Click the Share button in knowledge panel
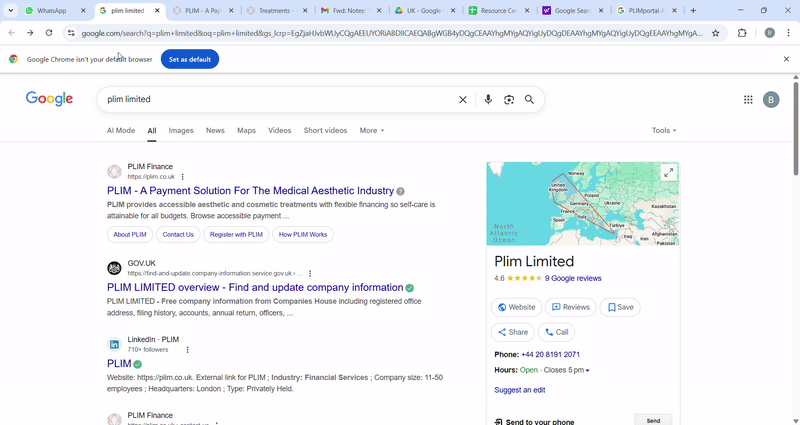Image resolution: width=800 pixels, height=425 pixels. 513,332
